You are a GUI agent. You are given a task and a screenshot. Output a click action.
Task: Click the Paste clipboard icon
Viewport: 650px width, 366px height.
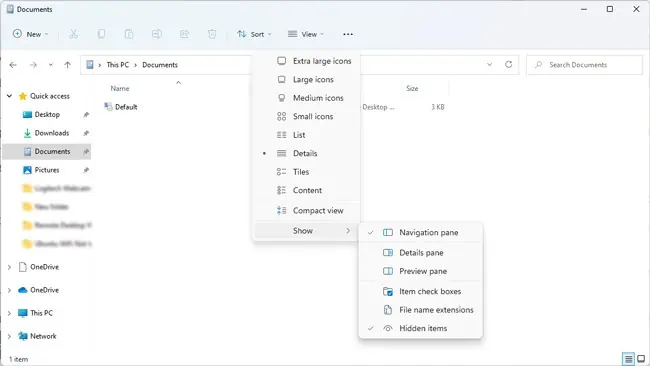129,34
